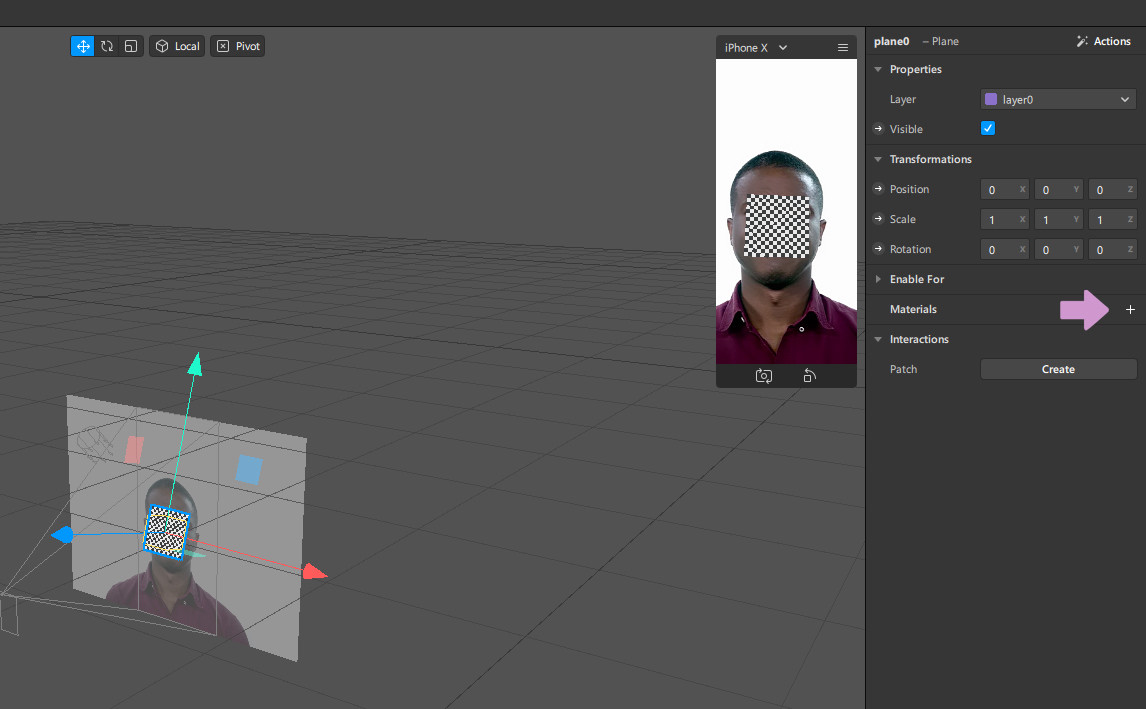Uncheck the Visible checkbox
This screenshot has width=1146, height=709.
(988, 129)
